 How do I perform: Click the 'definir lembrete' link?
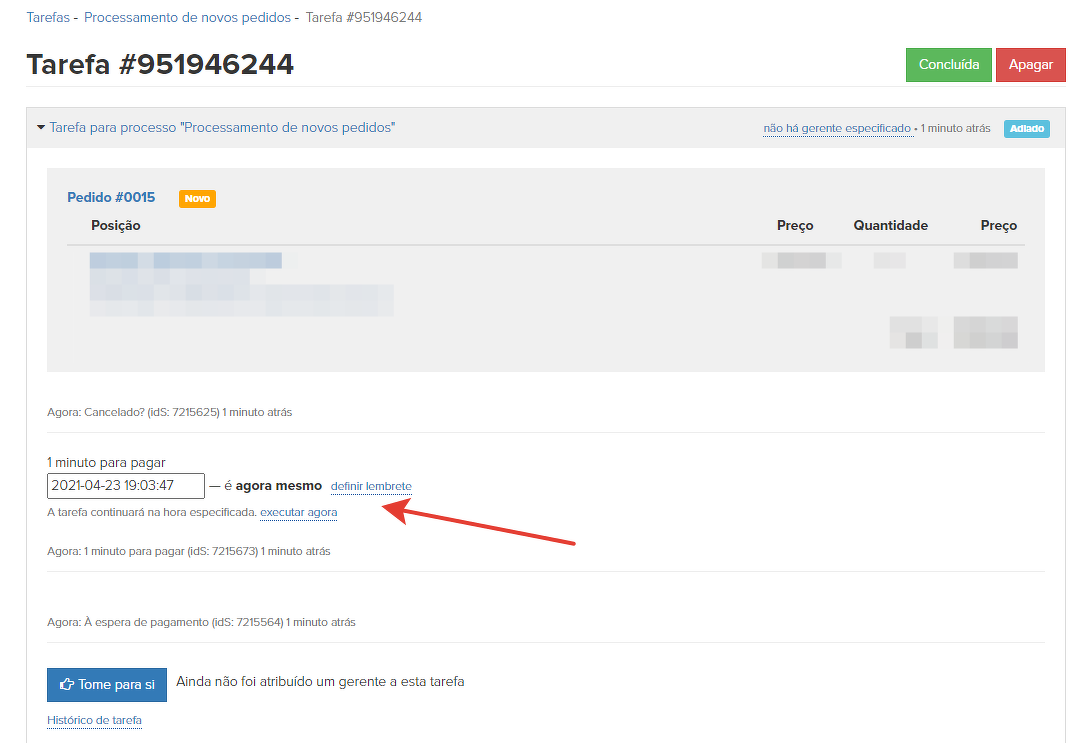[371, 487]
